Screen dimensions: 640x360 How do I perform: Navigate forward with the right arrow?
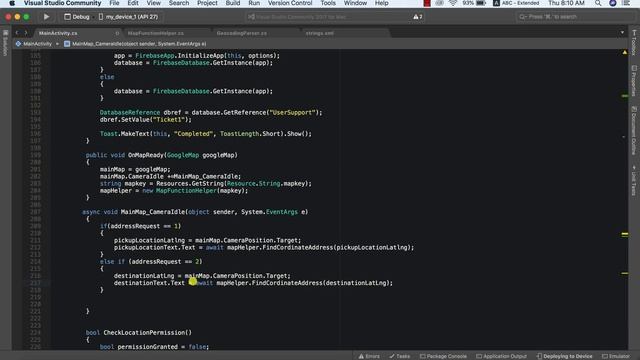pyautogui.click(x=26, y=33)
